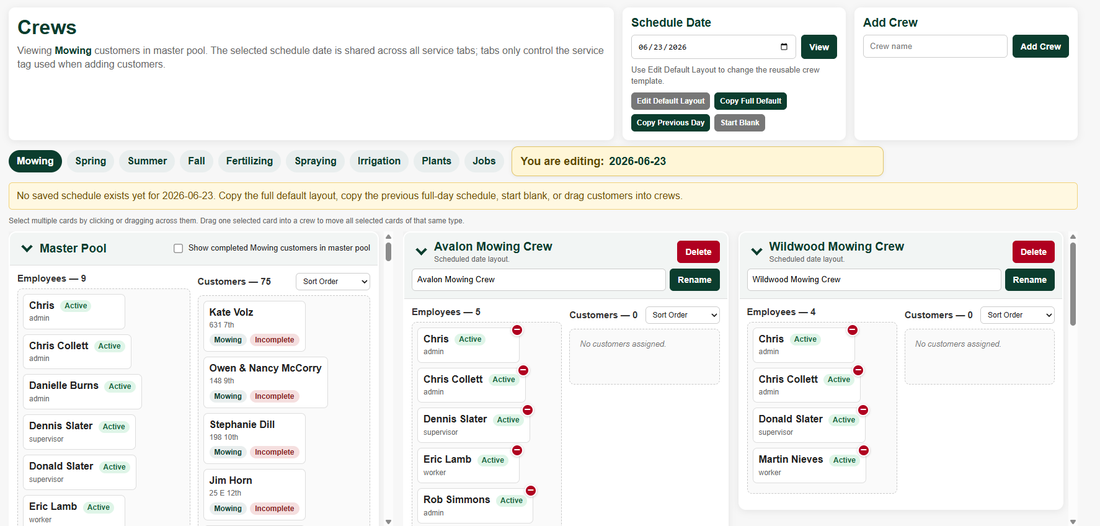Switch to the Spring tab
The height and width of the screenshot is (526, 1100).
coord(90,161)
